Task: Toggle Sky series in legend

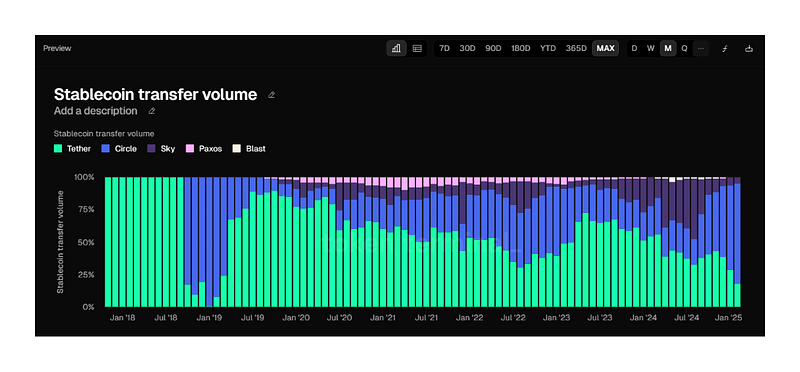Action: (161, 149)
